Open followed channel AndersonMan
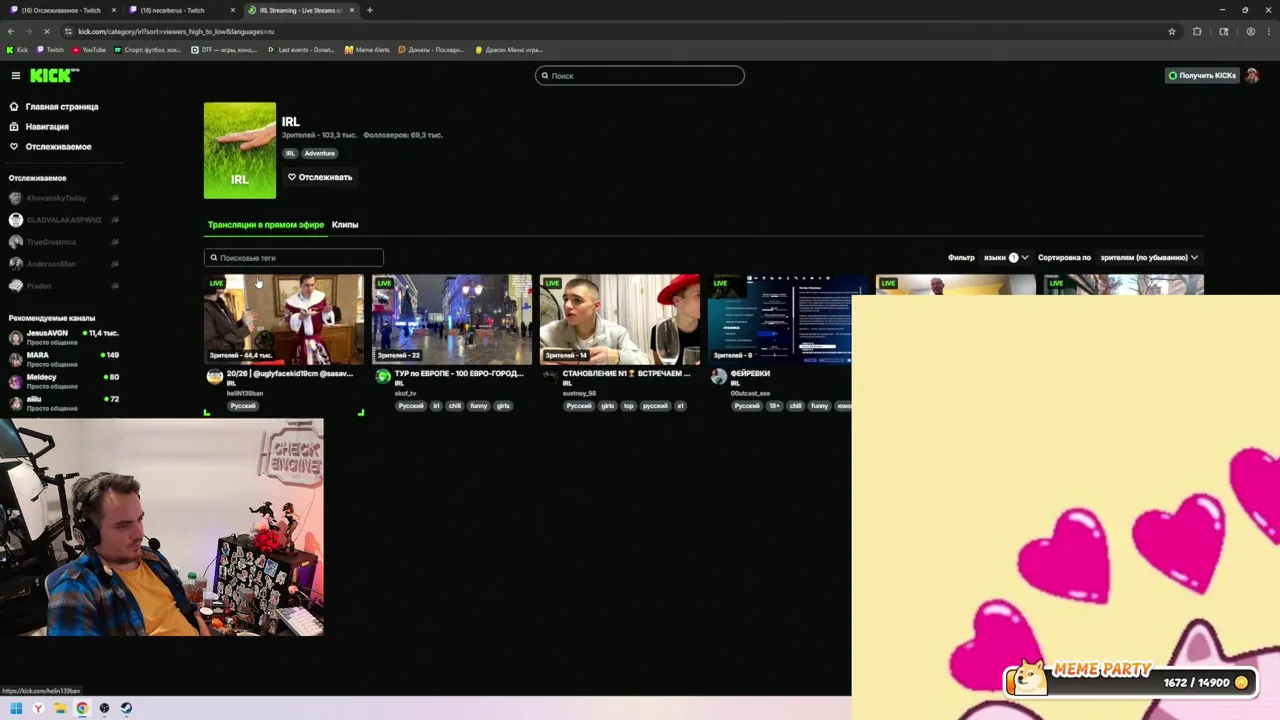The image size is (1280, 720). (x=64, y=264)
